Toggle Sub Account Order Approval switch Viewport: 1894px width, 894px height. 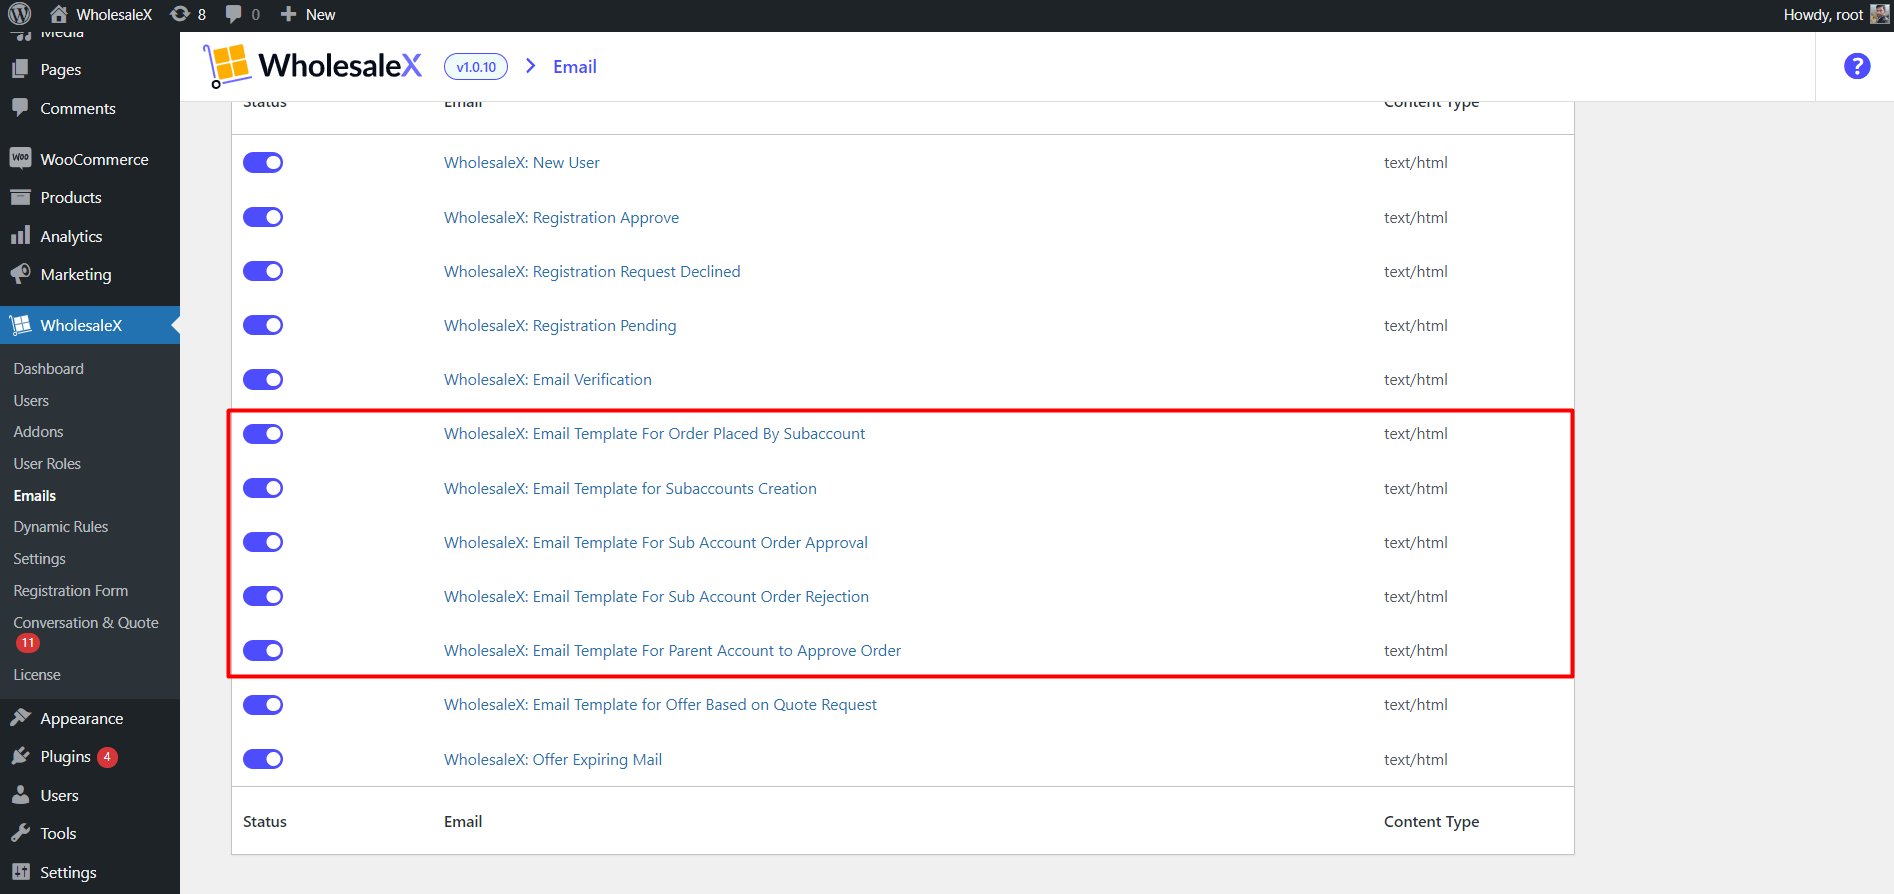263,542
